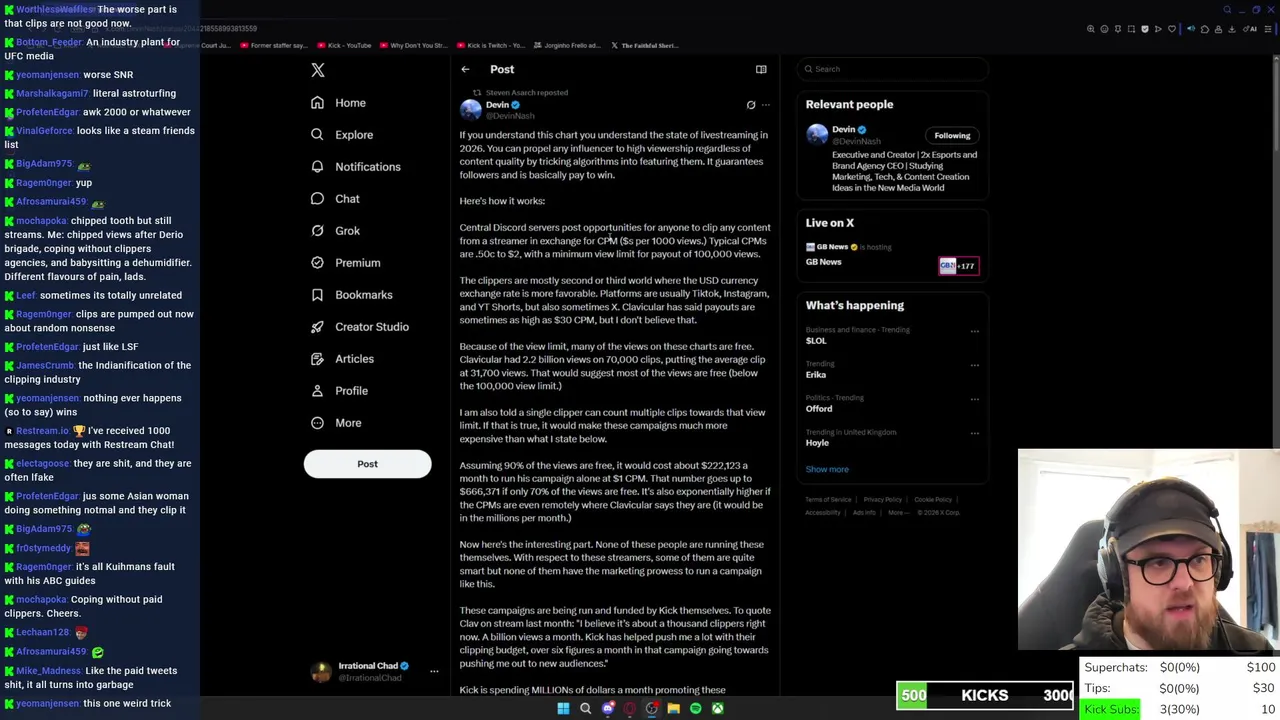Open Devin's profile in Relevant people
The image size is (1280, 720).
click(844, 129)
